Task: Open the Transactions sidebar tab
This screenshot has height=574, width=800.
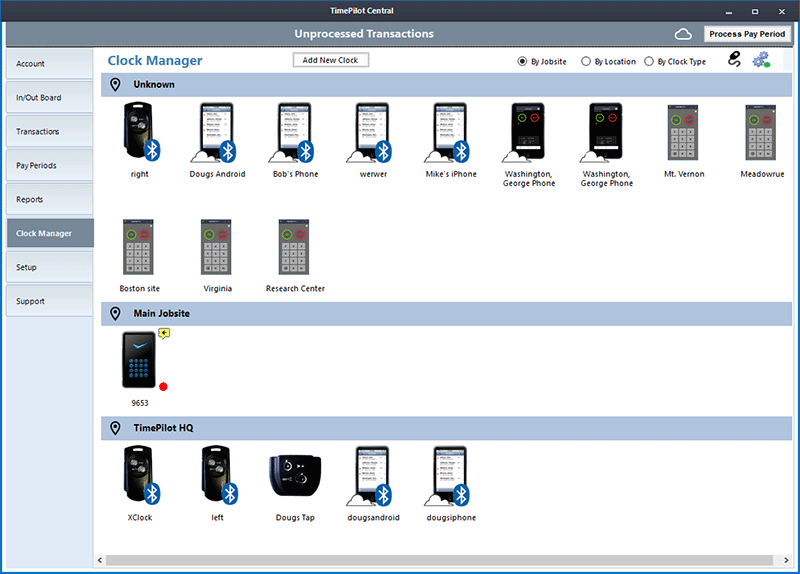Action: click(50, 132)
